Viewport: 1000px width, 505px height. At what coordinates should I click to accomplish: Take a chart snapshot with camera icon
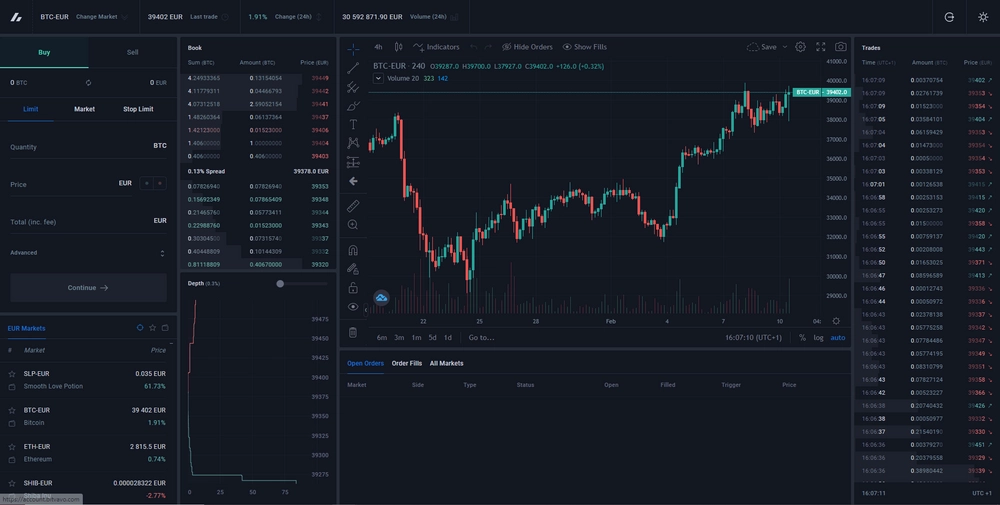[x=841, y=47]
